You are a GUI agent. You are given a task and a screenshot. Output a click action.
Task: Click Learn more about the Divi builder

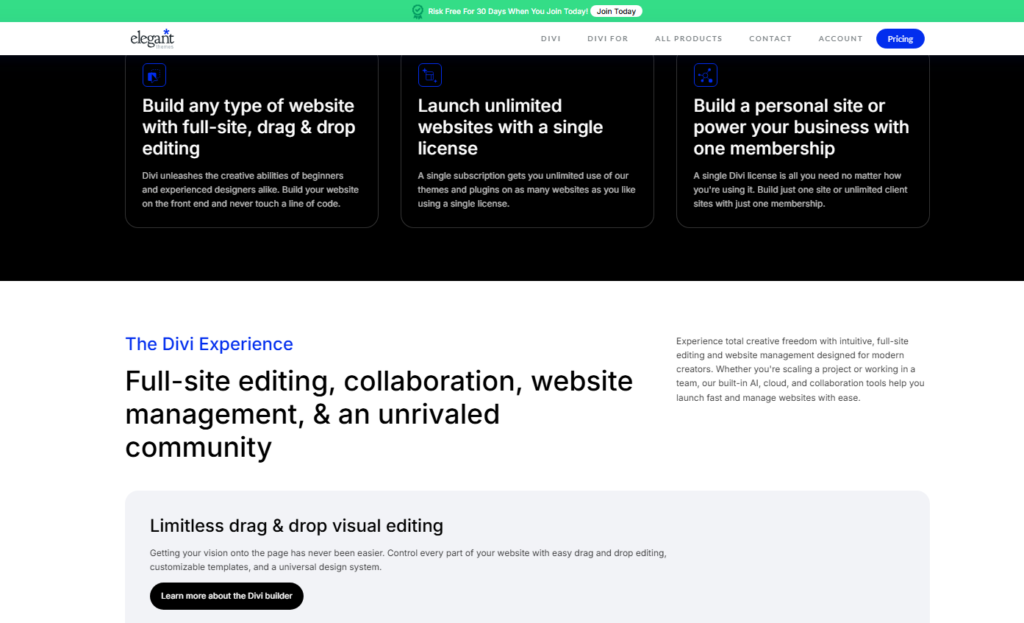coord(227,596)
